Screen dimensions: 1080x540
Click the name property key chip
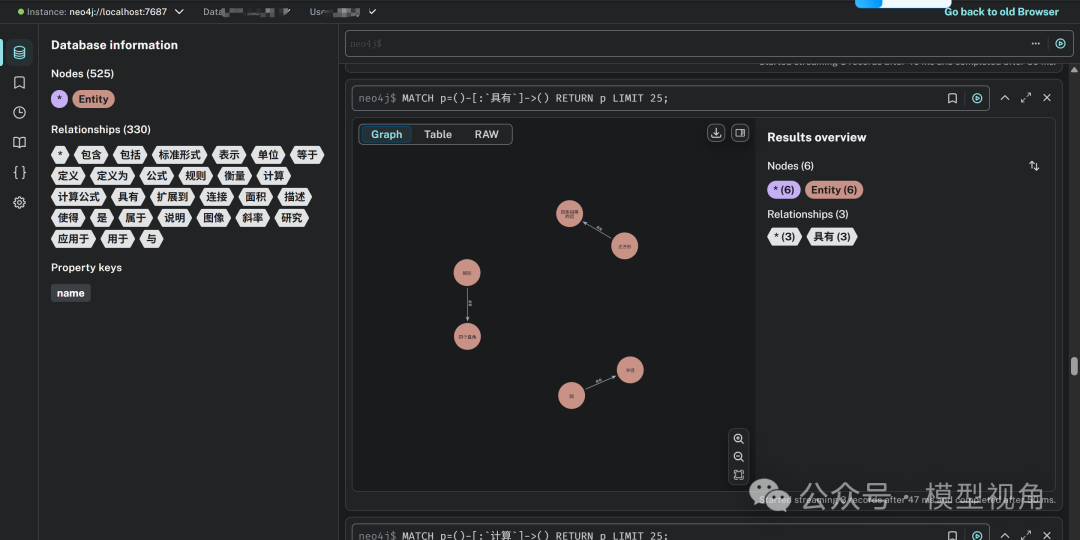click(70, 293)
